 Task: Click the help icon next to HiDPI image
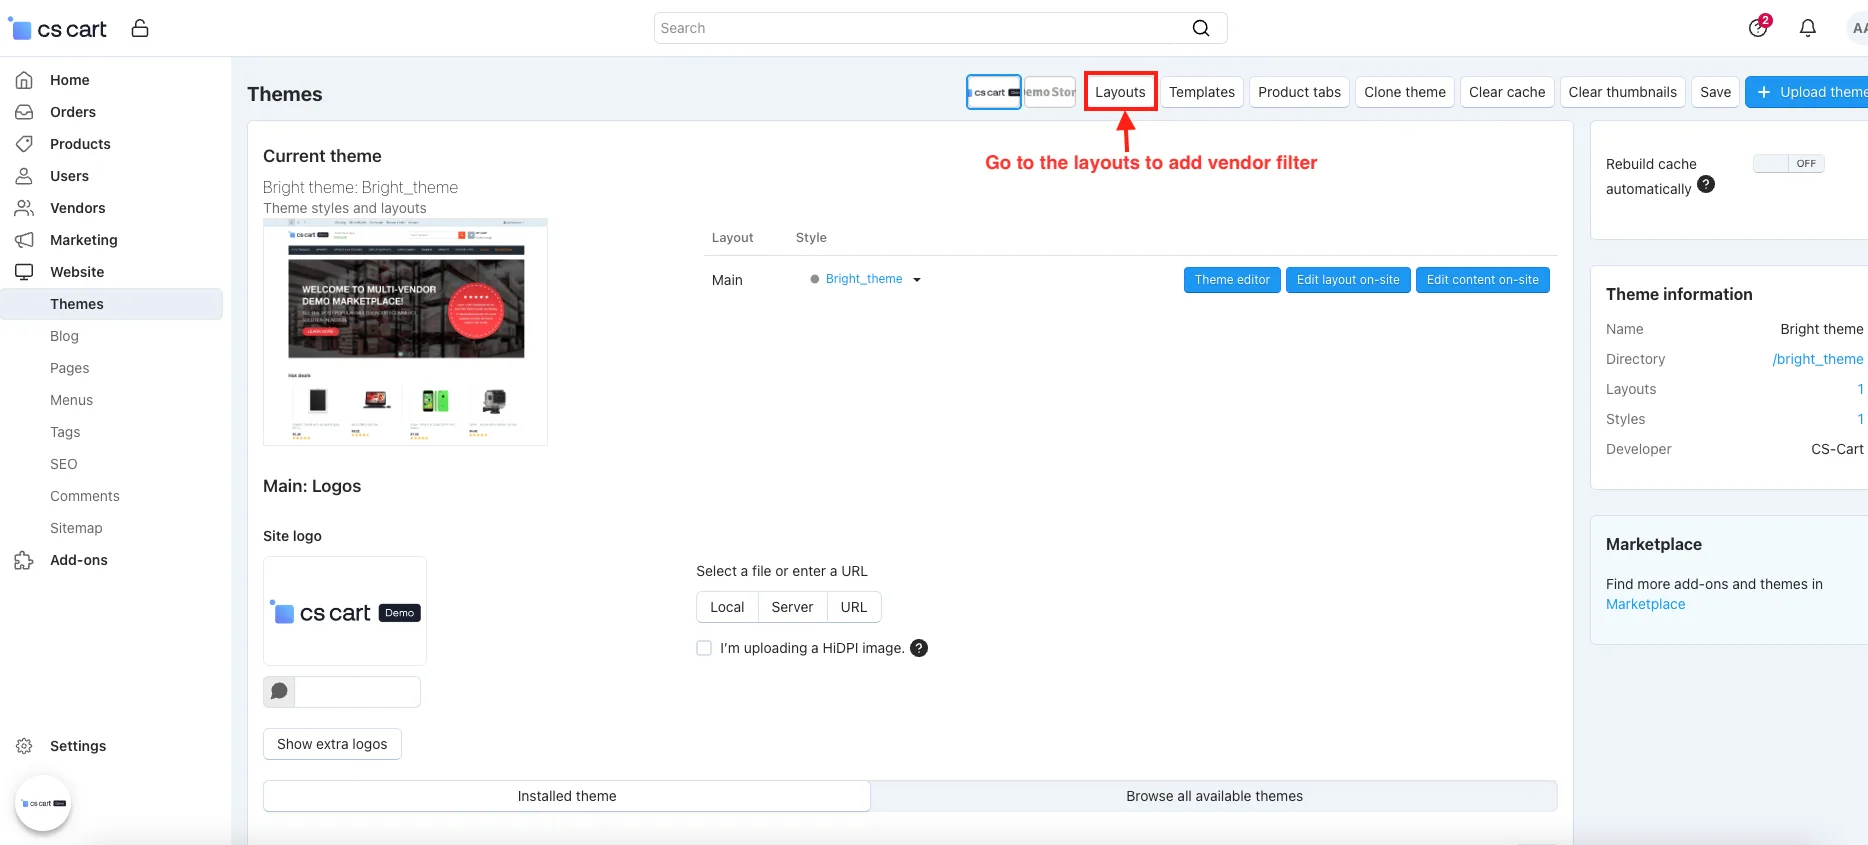point(919,648)
